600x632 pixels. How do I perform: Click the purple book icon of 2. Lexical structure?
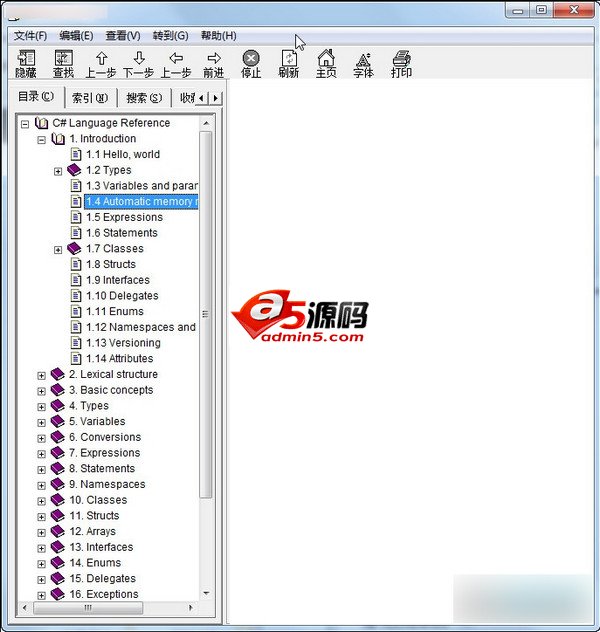58,374
